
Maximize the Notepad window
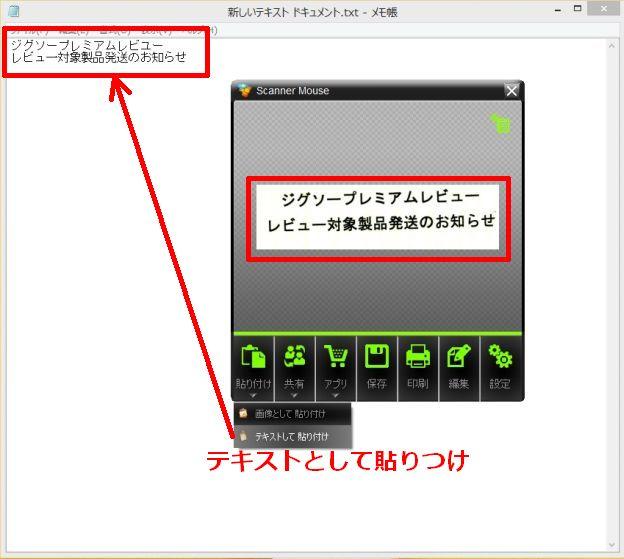577,9
